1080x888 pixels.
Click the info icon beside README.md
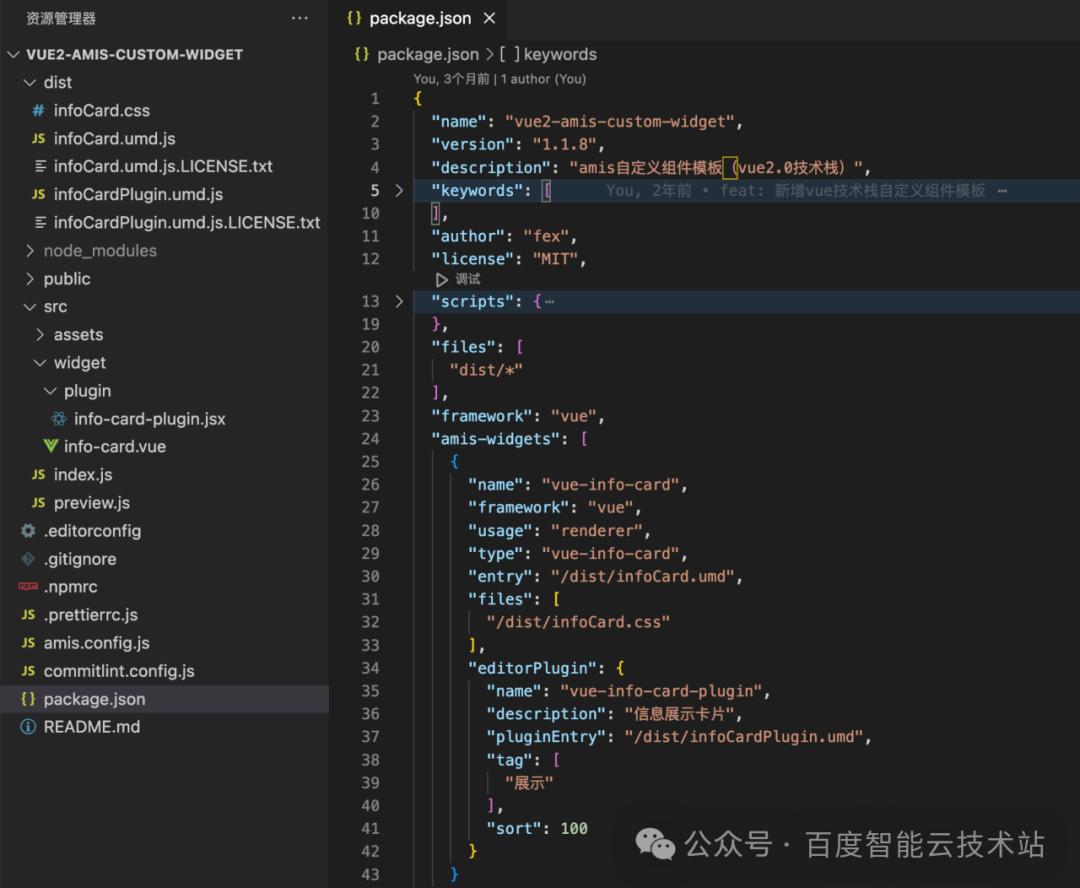(x=28, y=727)
